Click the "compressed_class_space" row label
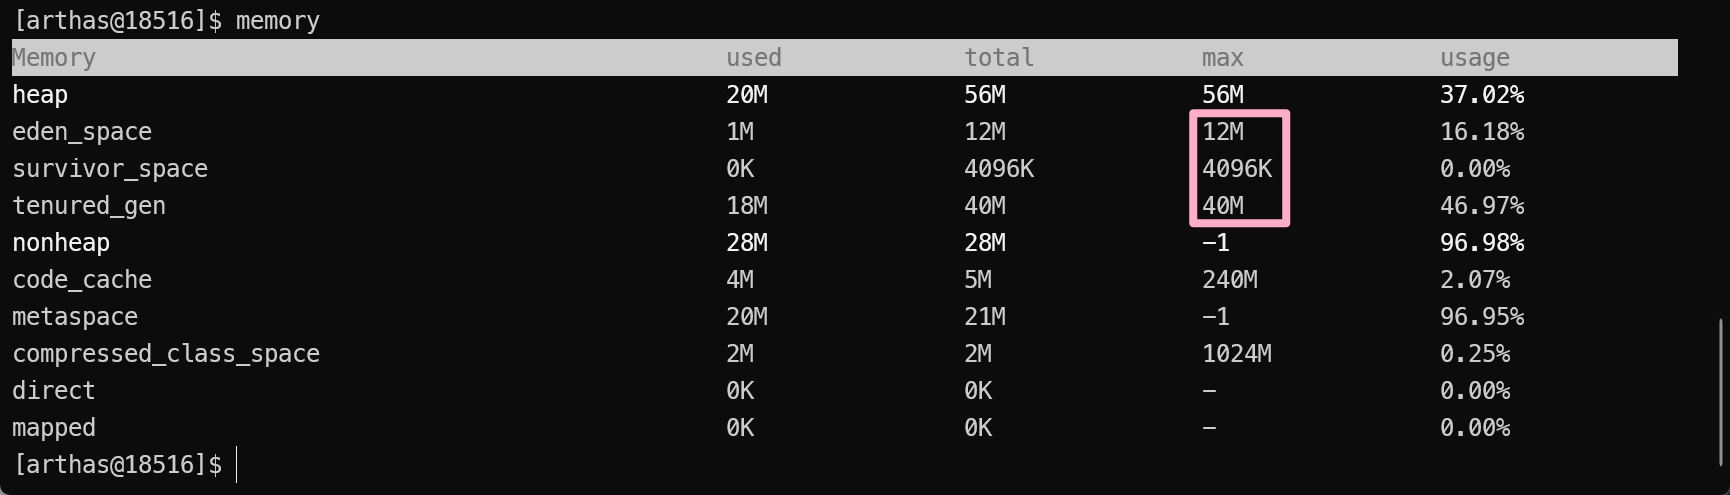 click(166, 354)
